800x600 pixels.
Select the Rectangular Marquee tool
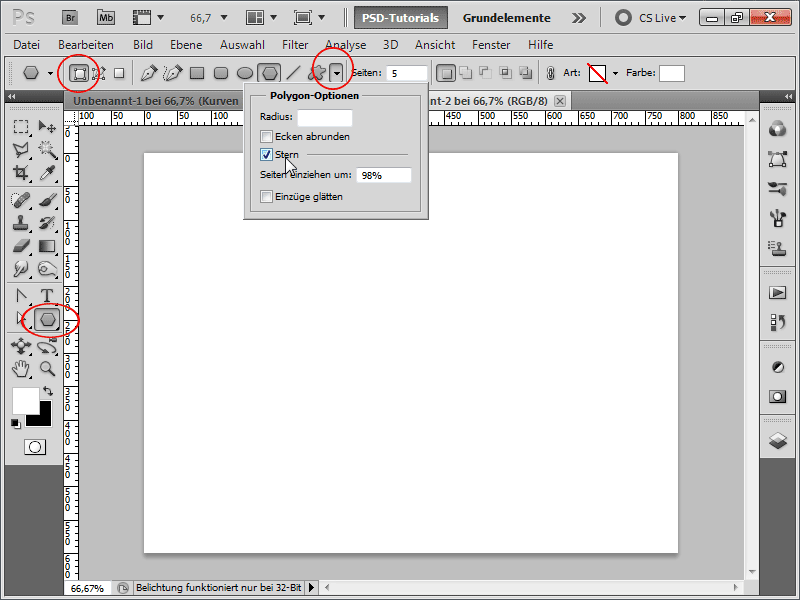click(21, 126)
